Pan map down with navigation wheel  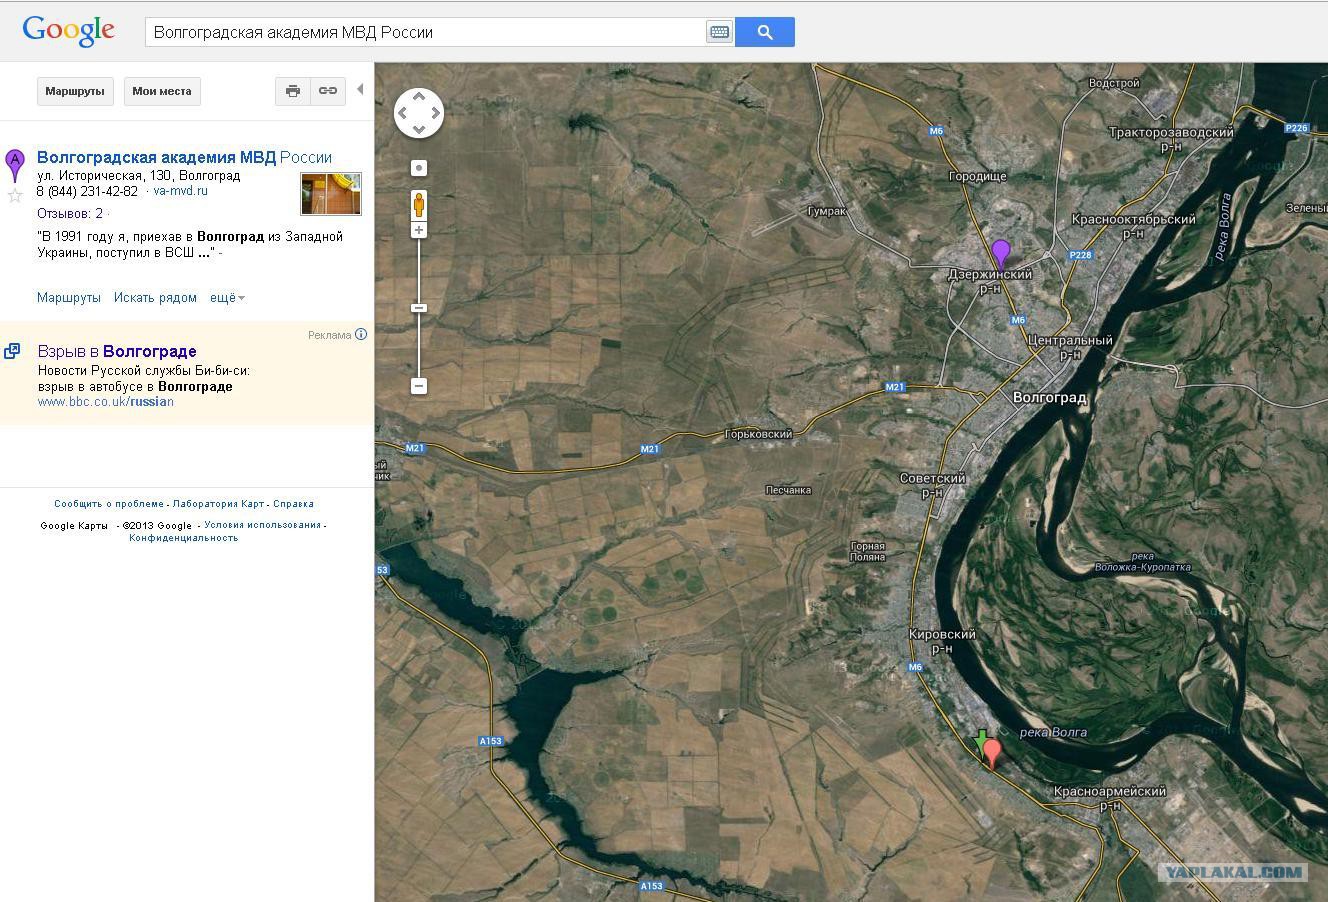pos(419,130)
